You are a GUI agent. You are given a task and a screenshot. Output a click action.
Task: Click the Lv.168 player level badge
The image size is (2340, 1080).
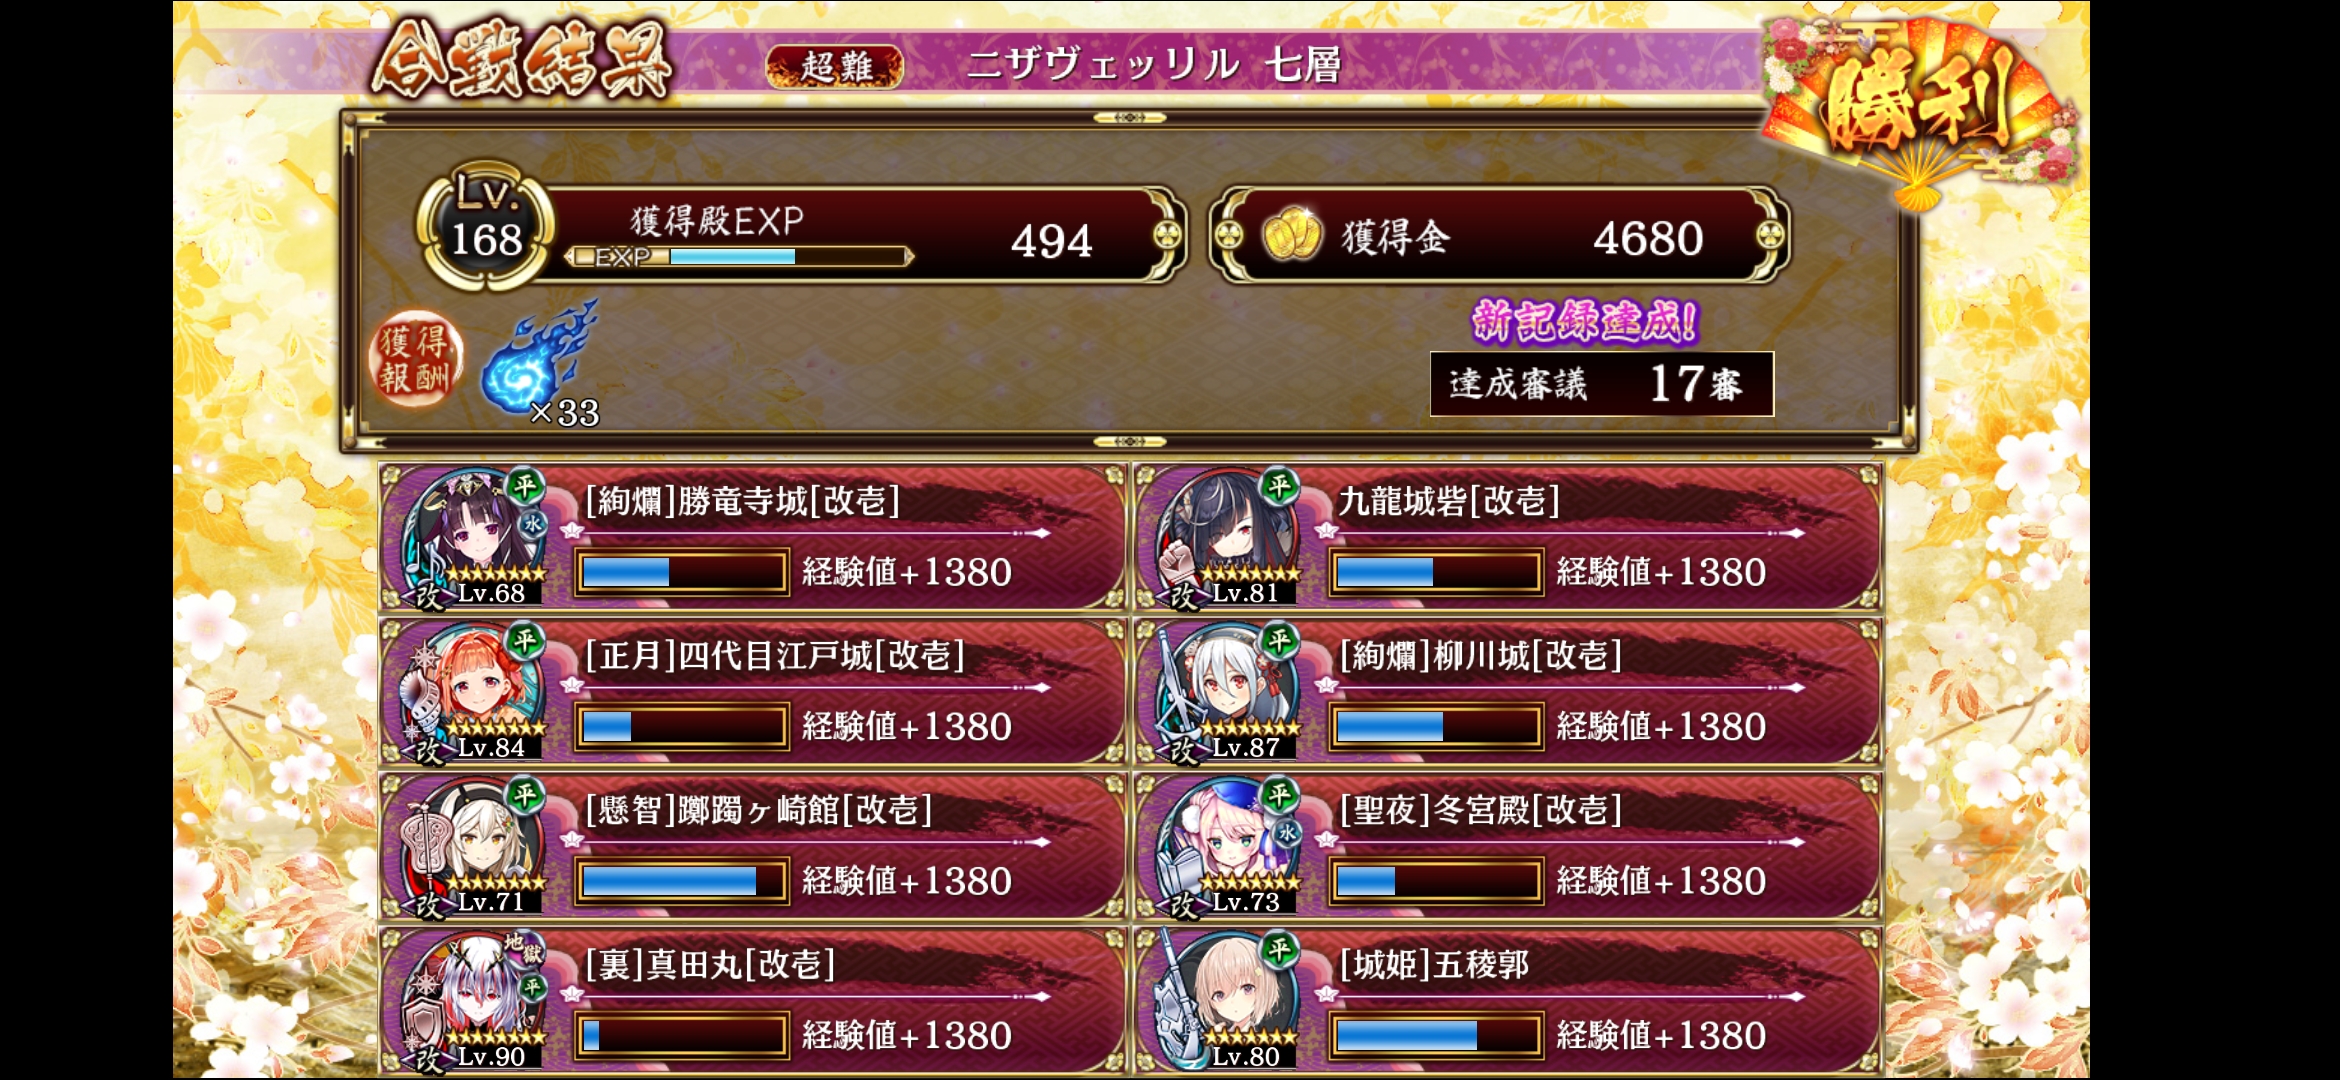click(485, 226)
